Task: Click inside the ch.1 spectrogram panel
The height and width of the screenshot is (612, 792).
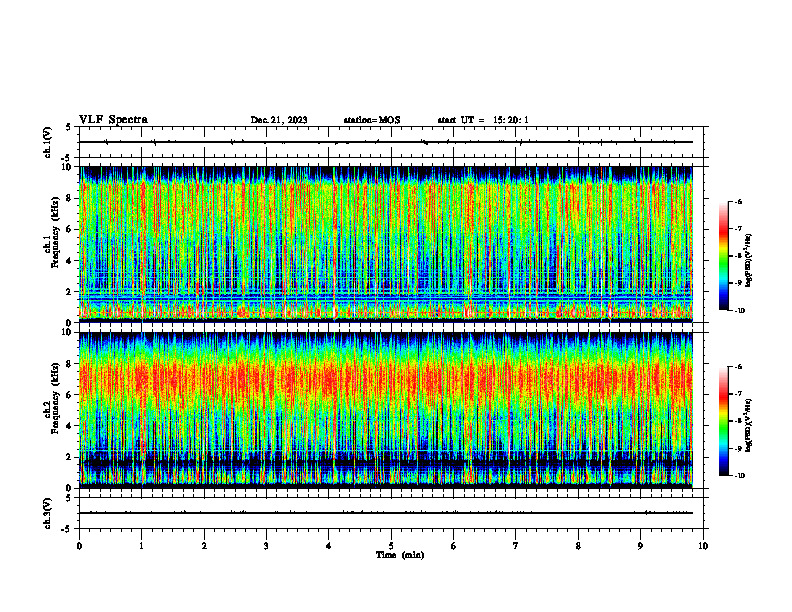Action: point(386,244)
